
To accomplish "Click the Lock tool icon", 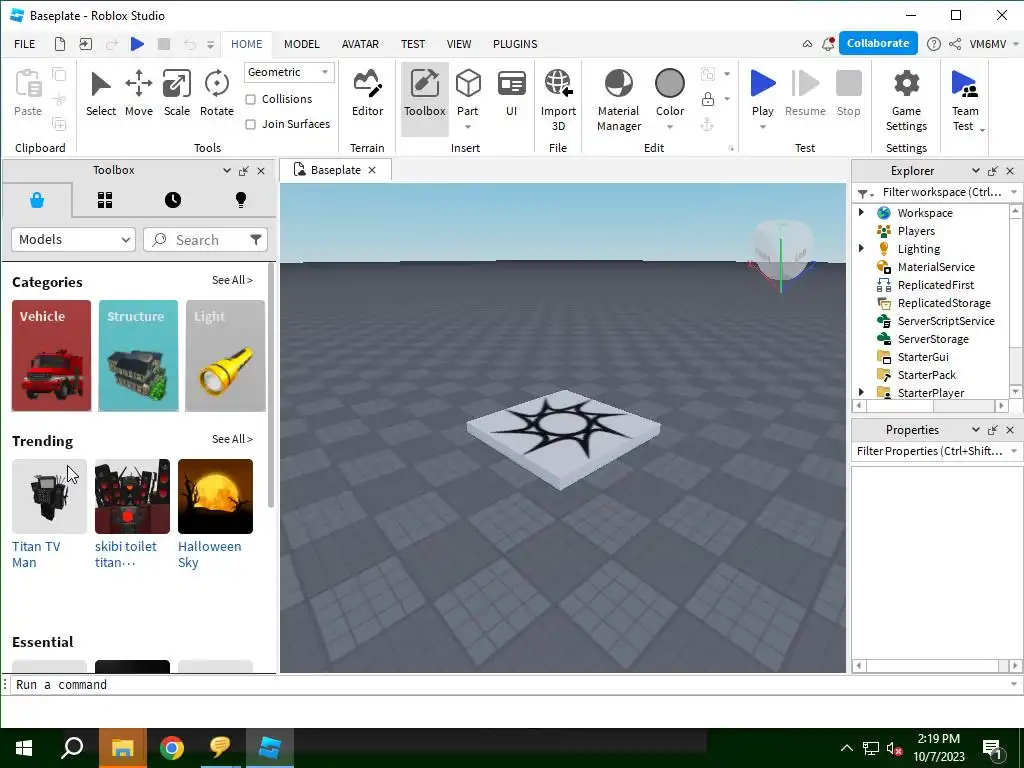I will tap(707, 99).
